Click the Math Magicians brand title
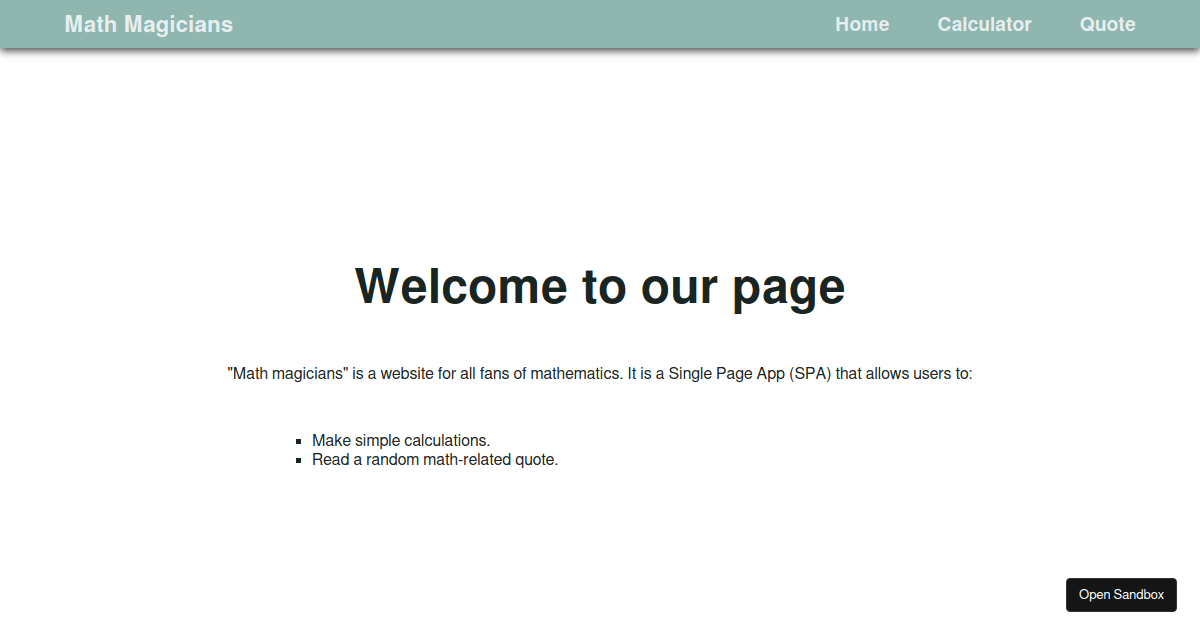The height and width of the screenshot is (630, 1200). tap(148, 24)
